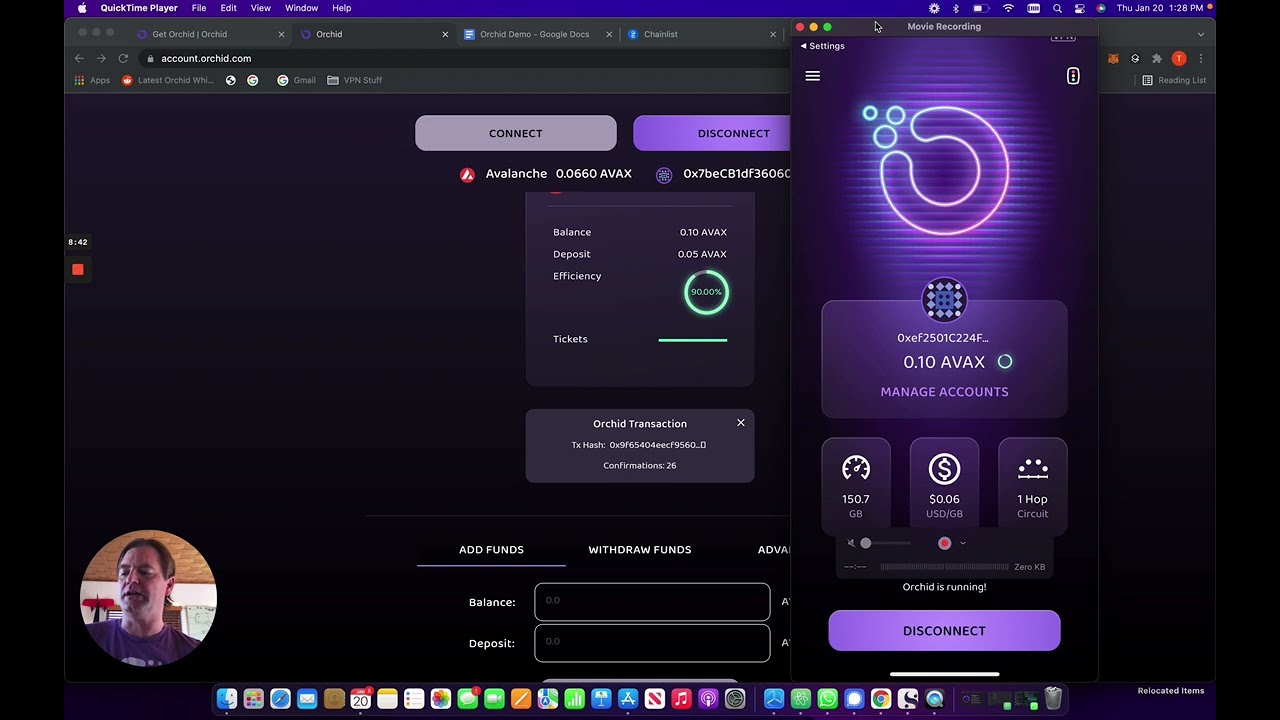This screenshot has width=1280, height=720.
Task: Open Google Chrome from the Dock
Action: click(881, 699)
